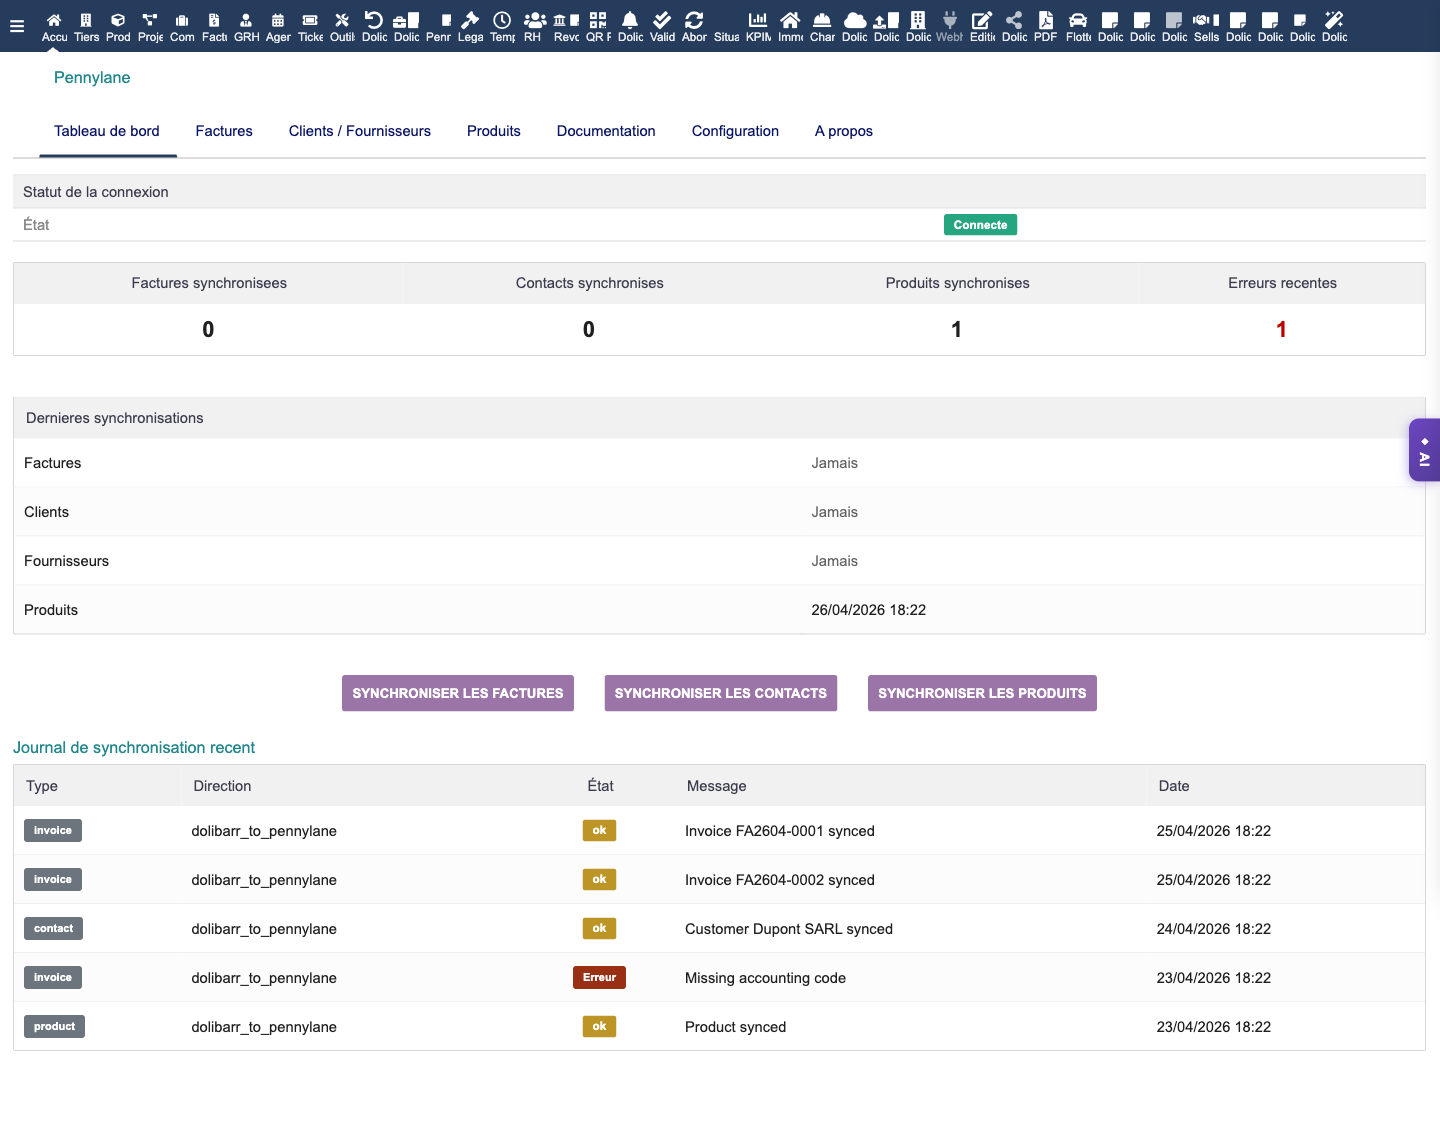The image size is (1440, 1123).
Task: Open the Factures tab
Action: coord(224,131)
